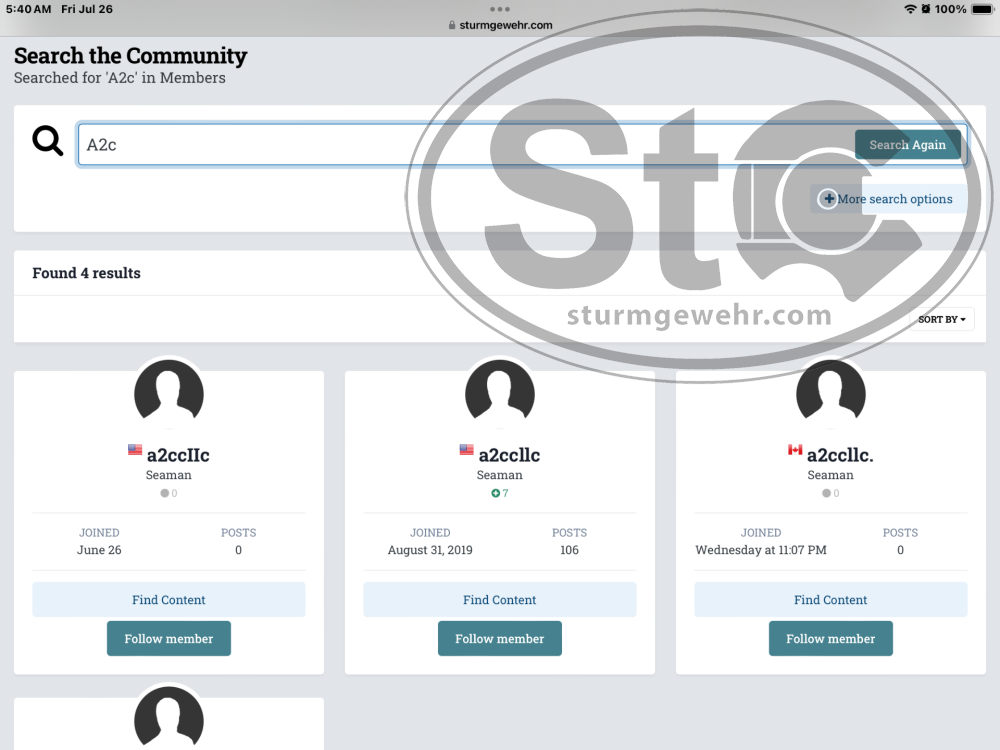Click the green reputation icon showing 7
Image resolution: width=1000 pixels, height=750 pixels.
coord(495,493)
